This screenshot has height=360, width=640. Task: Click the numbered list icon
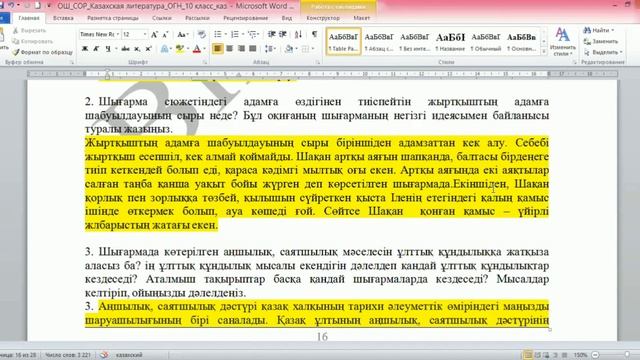click(x=236, y=34)
